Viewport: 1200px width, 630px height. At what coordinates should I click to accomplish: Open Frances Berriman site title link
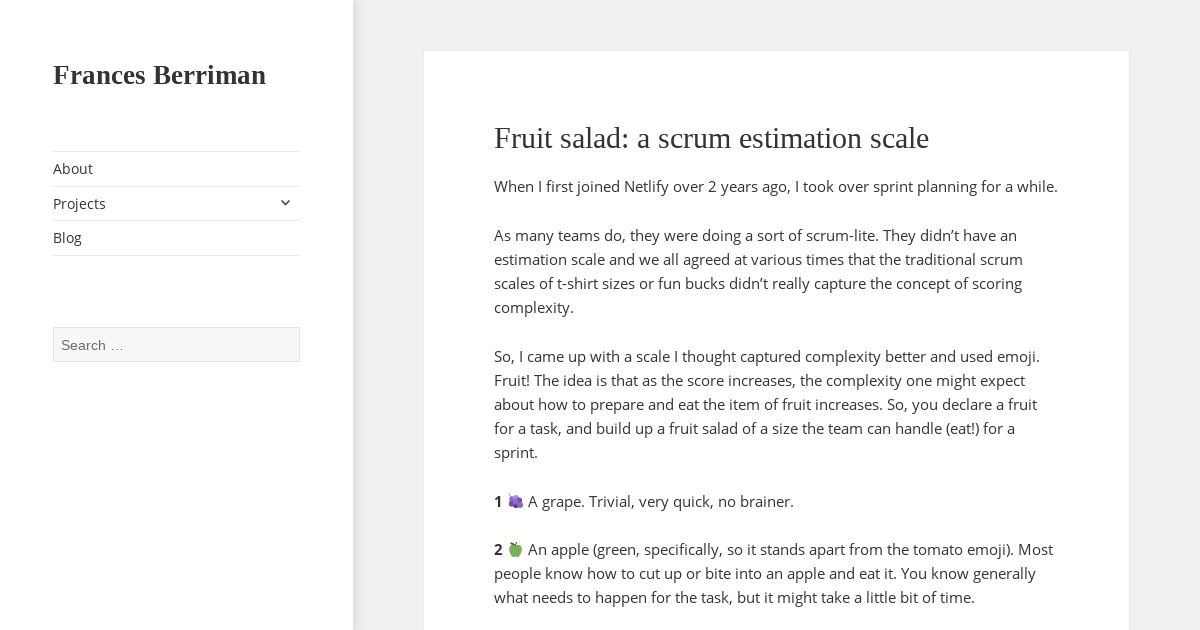pyautogui.click(x=159, y=75)
